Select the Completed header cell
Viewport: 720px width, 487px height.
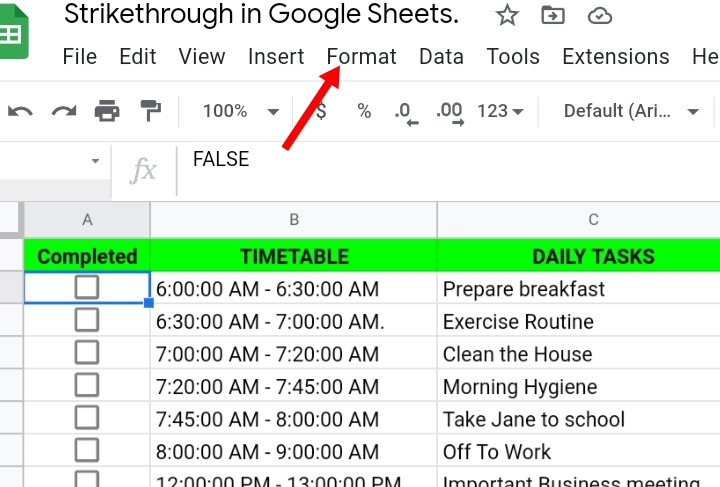(87, 255)
